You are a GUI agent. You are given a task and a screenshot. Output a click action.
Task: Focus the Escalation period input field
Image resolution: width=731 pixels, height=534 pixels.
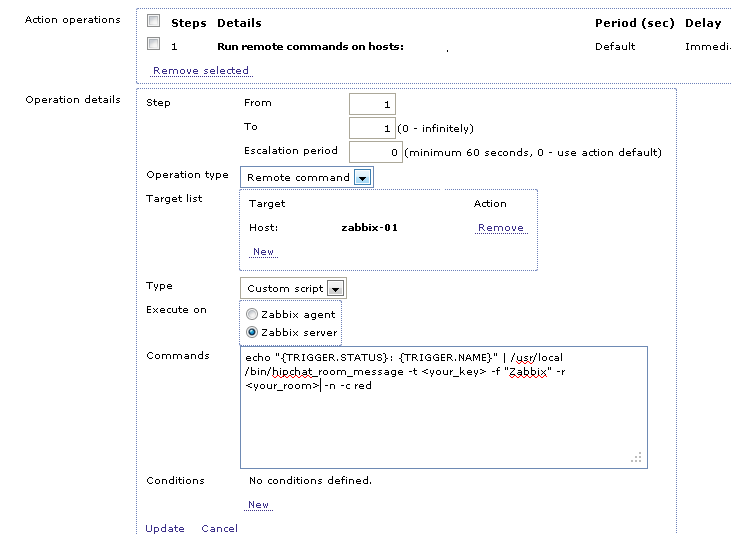click(x=376, y=152)
